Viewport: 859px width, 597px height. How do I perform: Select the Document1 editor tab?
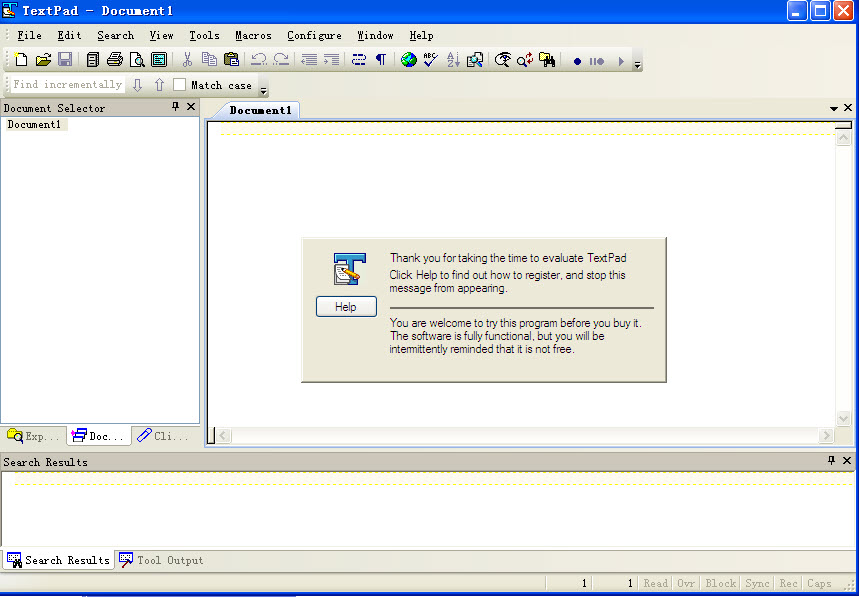pyautogui.click(x=260, y=110)
